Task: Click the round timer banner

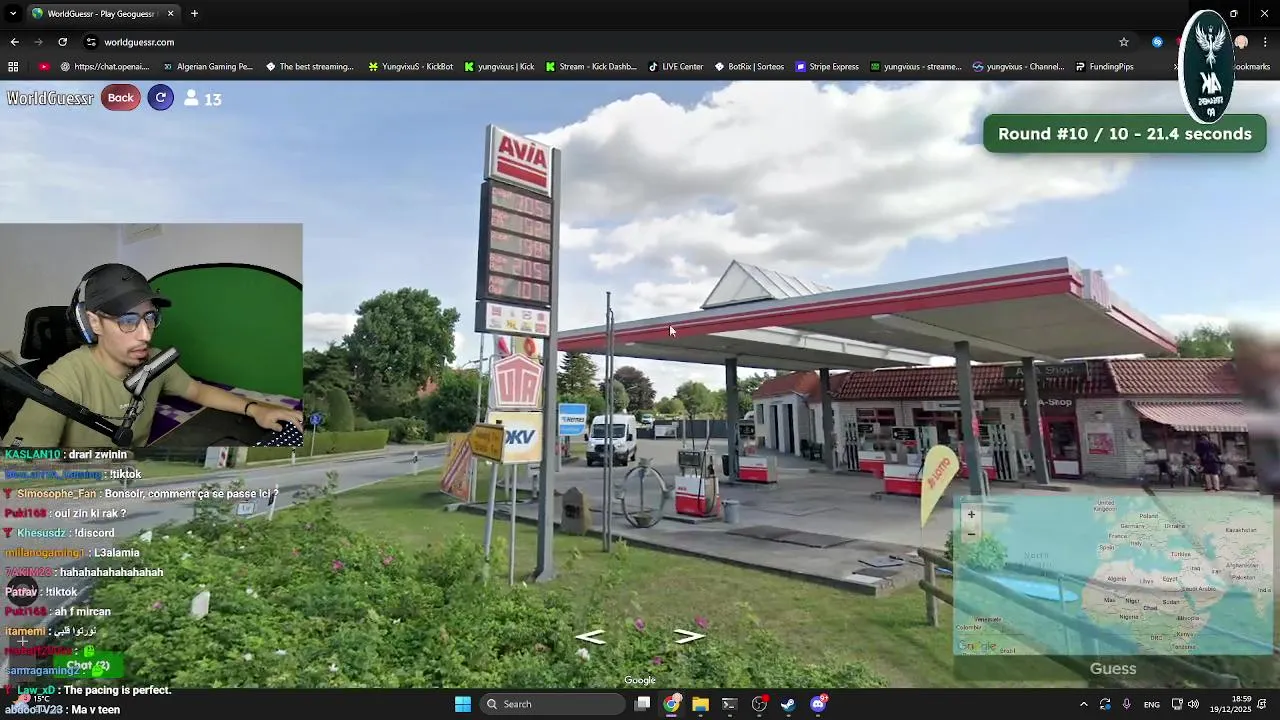Action: (1125, 134)
